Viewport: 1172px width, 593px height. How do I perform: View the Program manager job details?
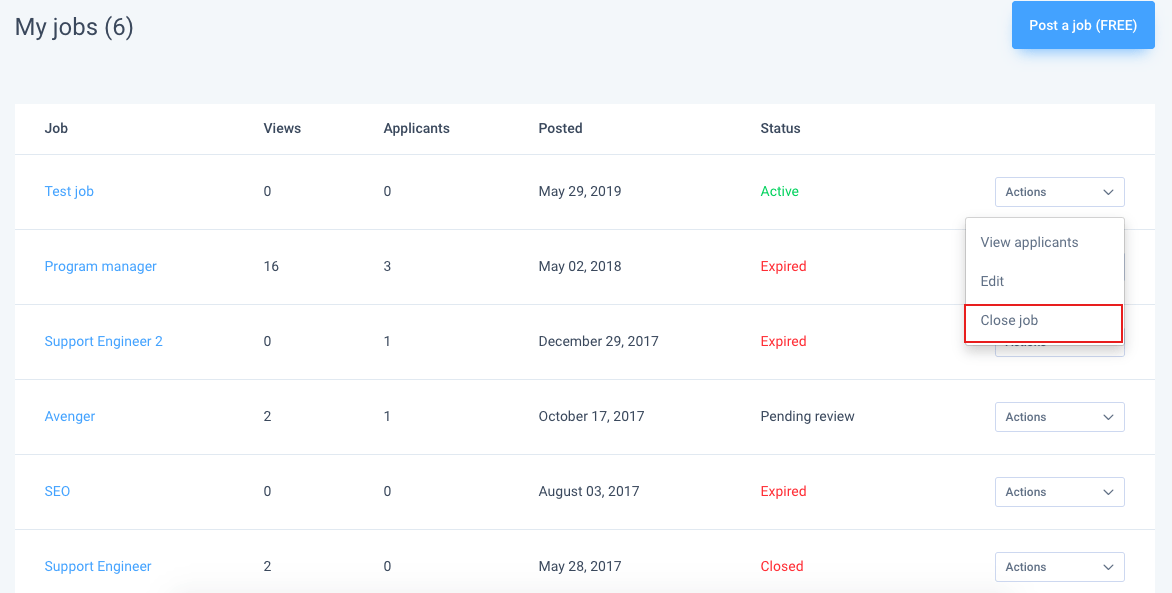[x=100, y=266]
